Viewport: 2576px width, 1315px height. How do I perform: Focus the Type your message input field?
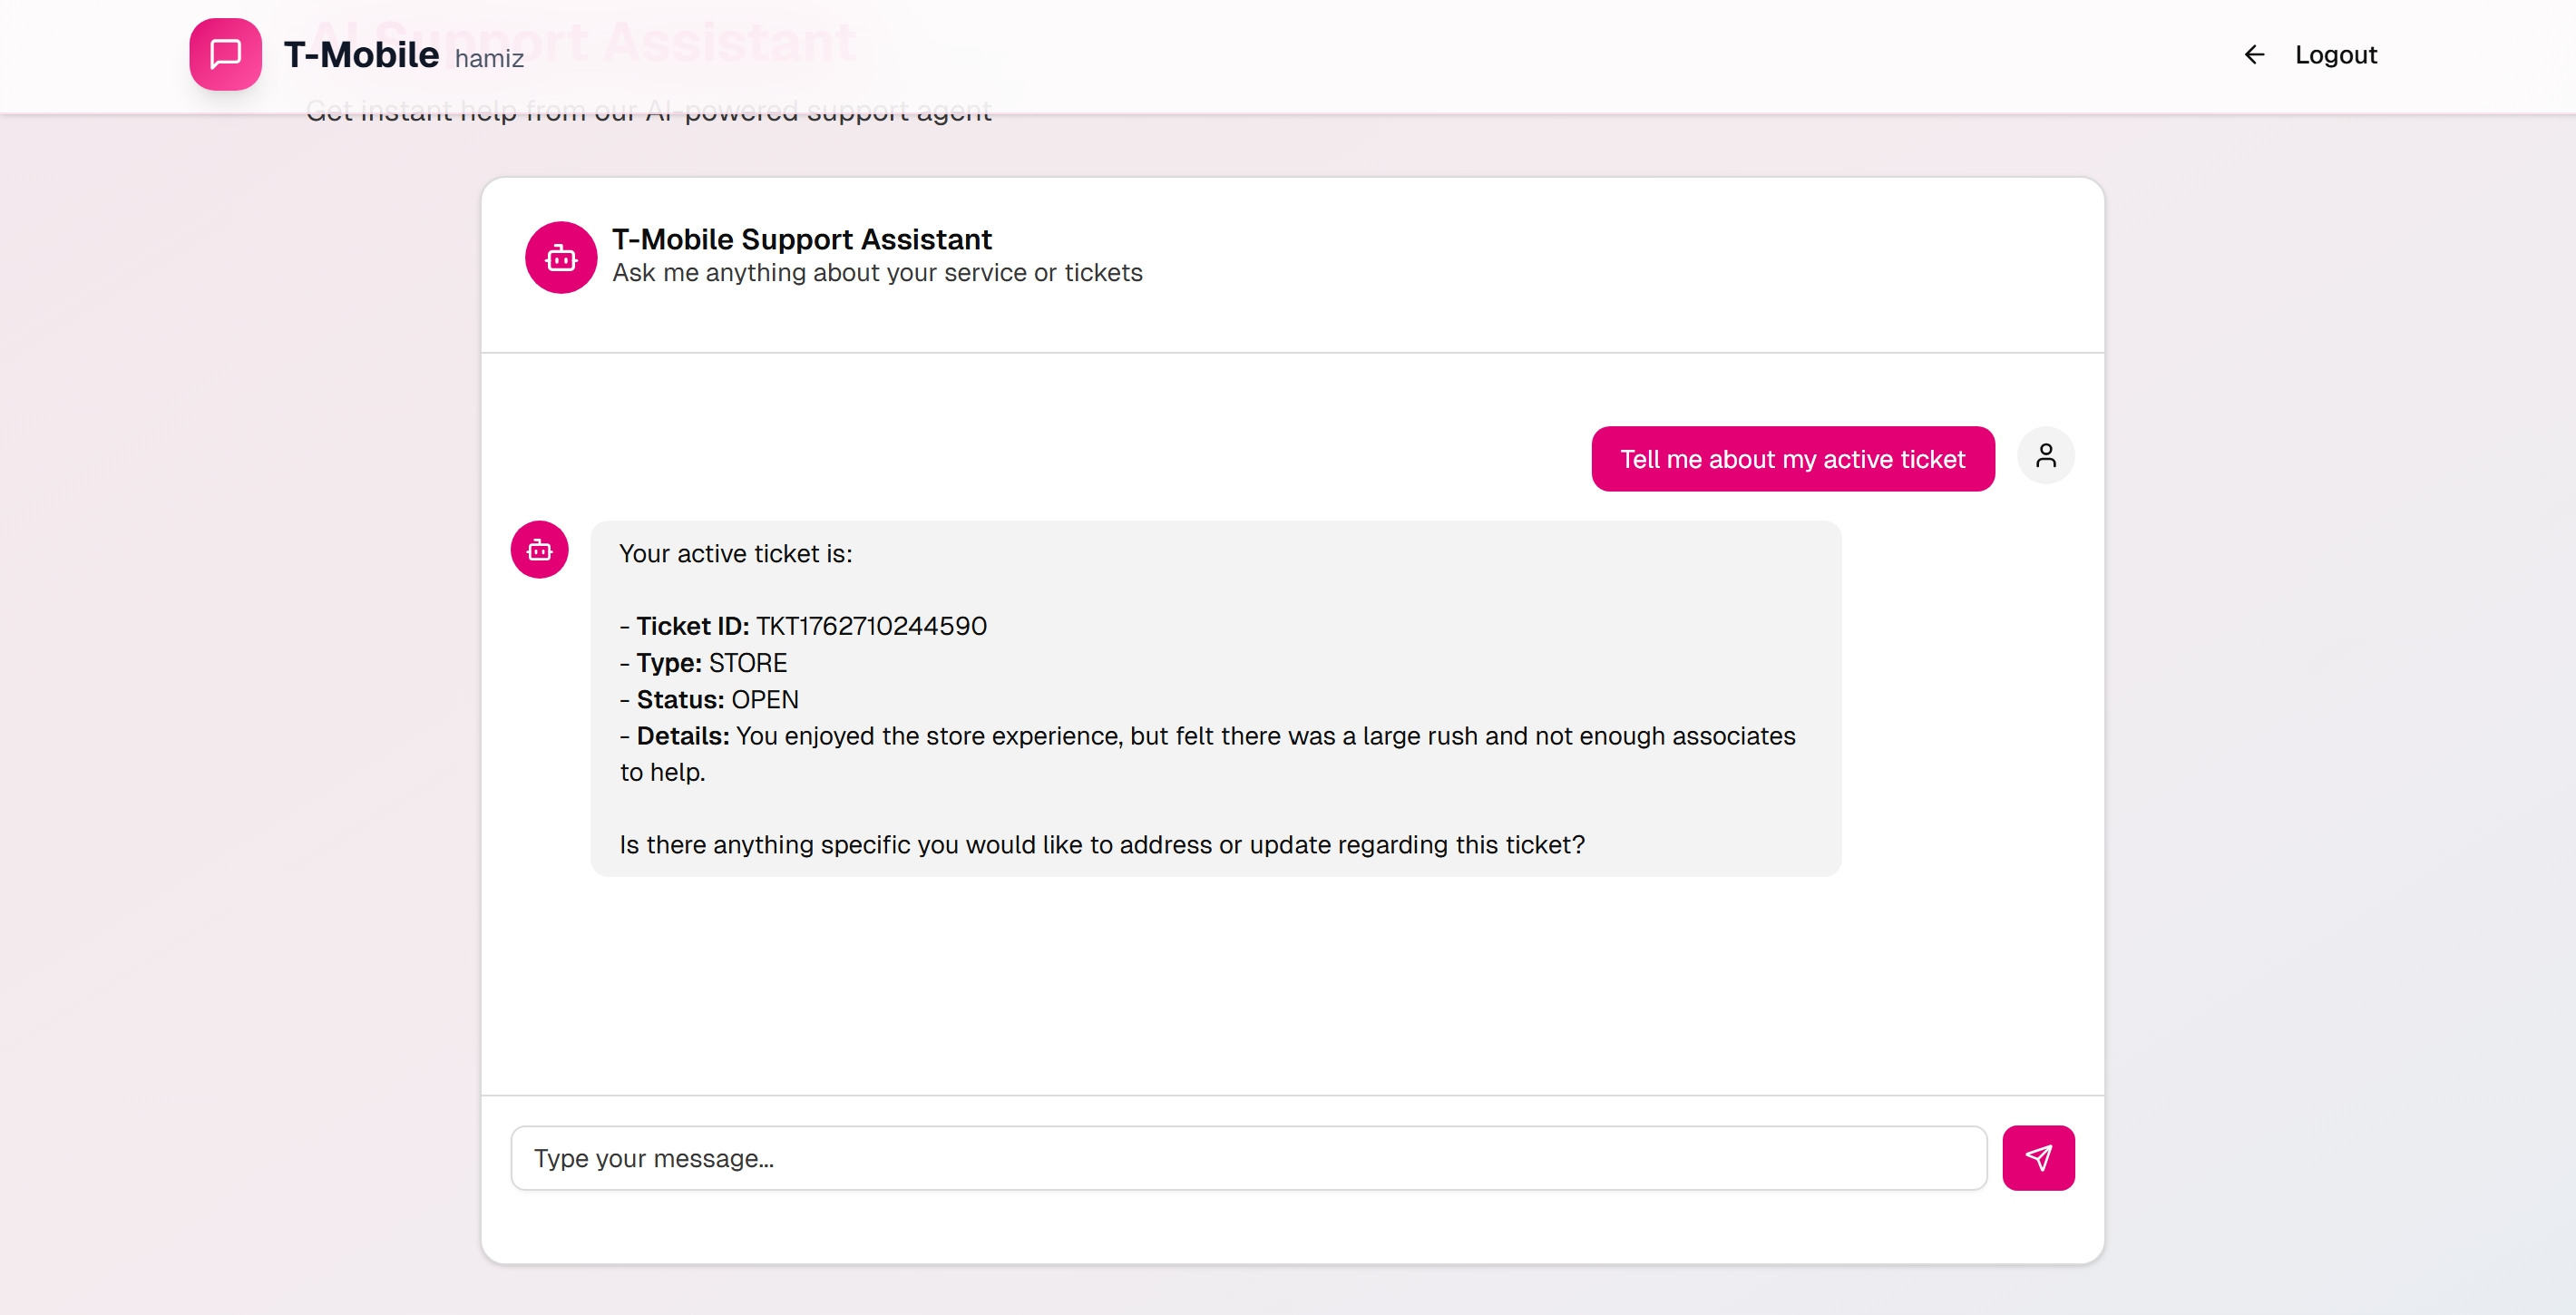click(1247, 1158)
